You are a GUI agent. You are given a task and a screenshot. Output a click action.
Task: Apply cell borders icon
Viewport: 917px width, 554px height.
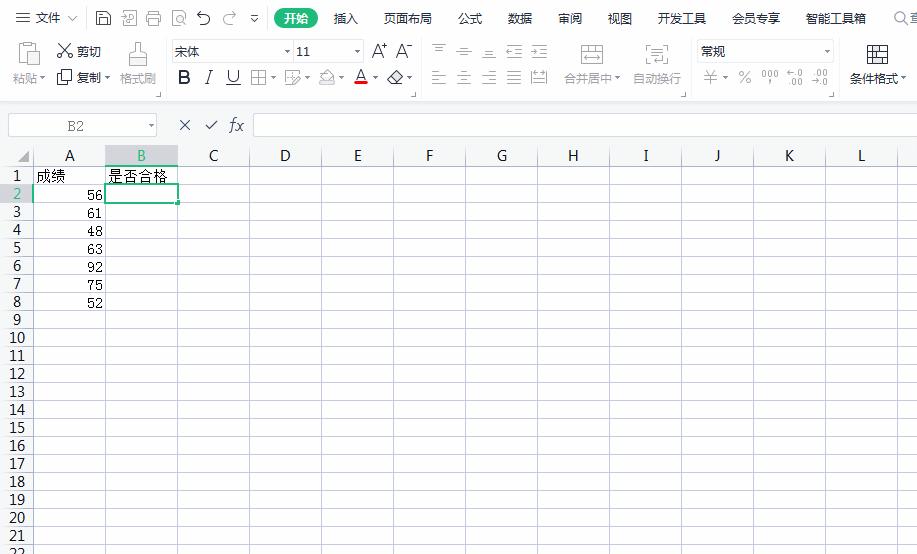(x=258, y=77)
